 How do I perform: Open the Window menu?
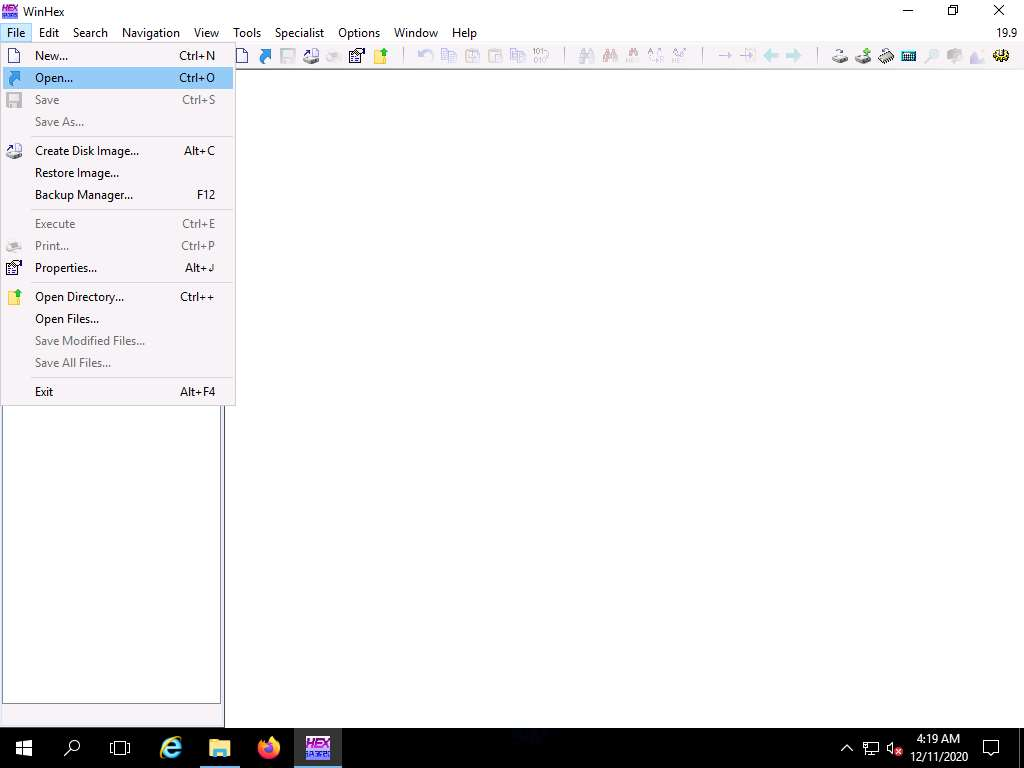click(x=416, y=33)
